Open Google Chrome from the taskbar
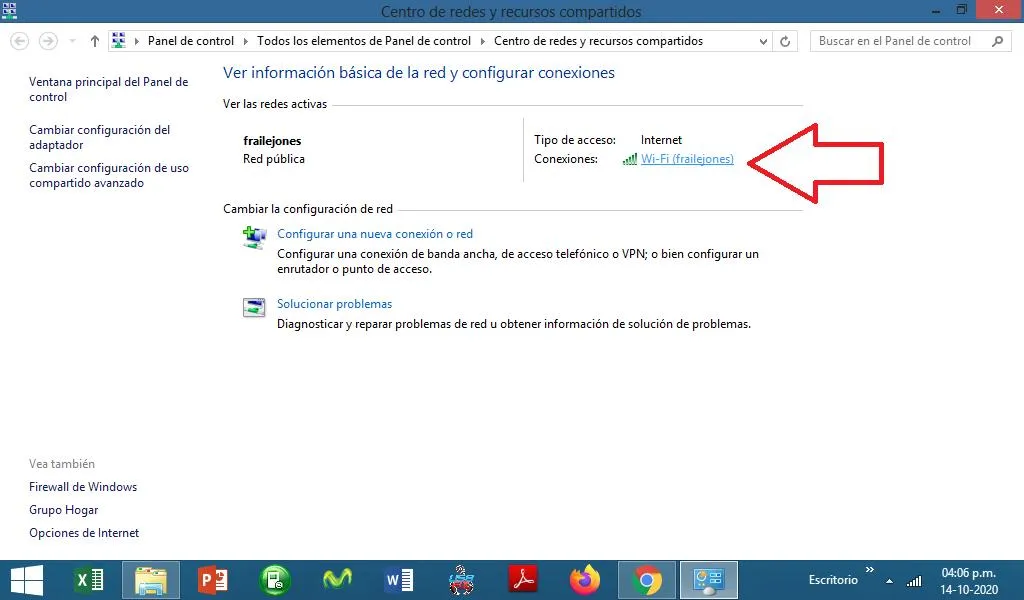Viewport: 1024px width, 600px height. [x=646, y=580]
